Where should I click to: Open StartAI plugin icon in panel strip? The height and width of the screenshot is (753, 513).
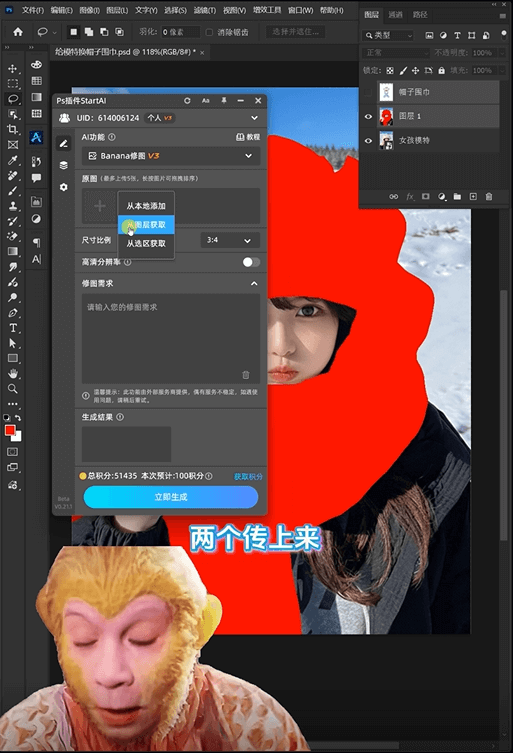click(x=36, y=138)
